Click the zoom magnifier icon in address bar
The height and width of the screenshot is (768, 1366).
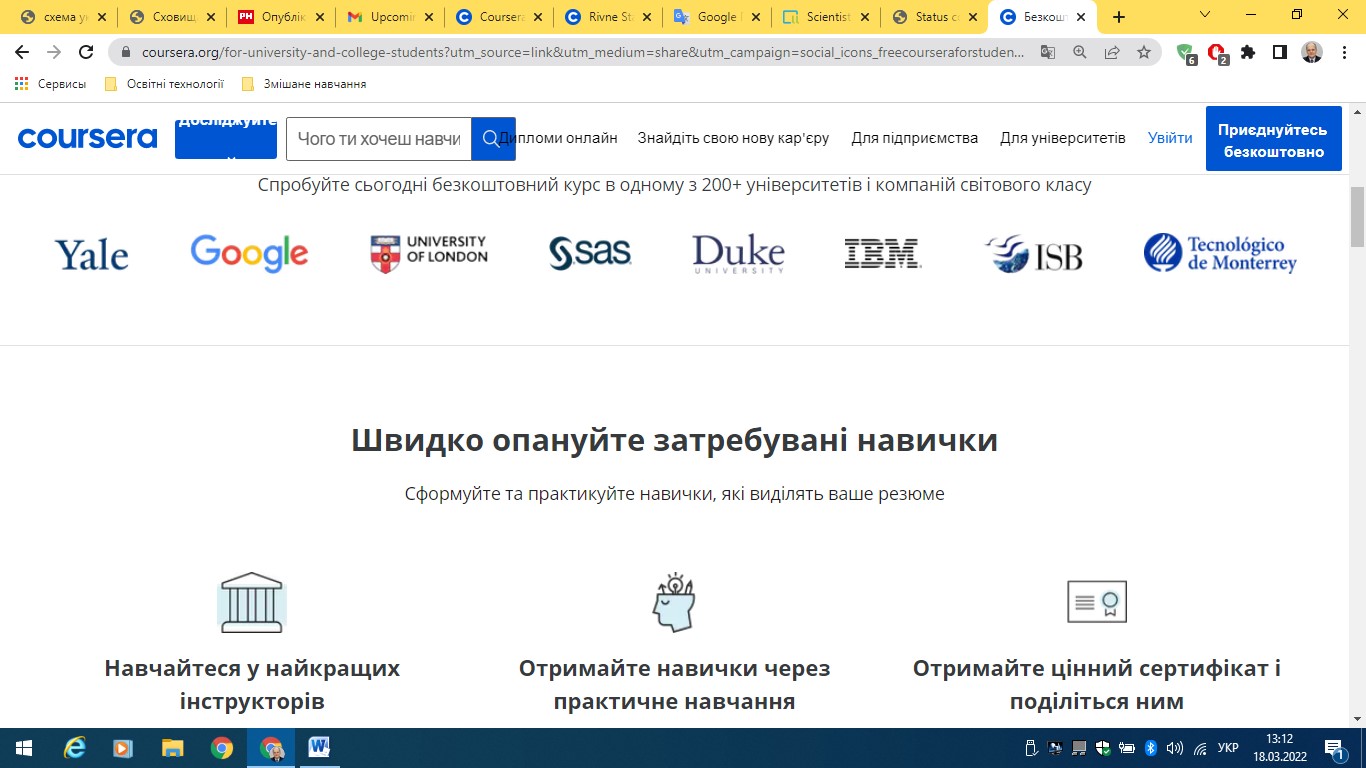coord(1080,52)
